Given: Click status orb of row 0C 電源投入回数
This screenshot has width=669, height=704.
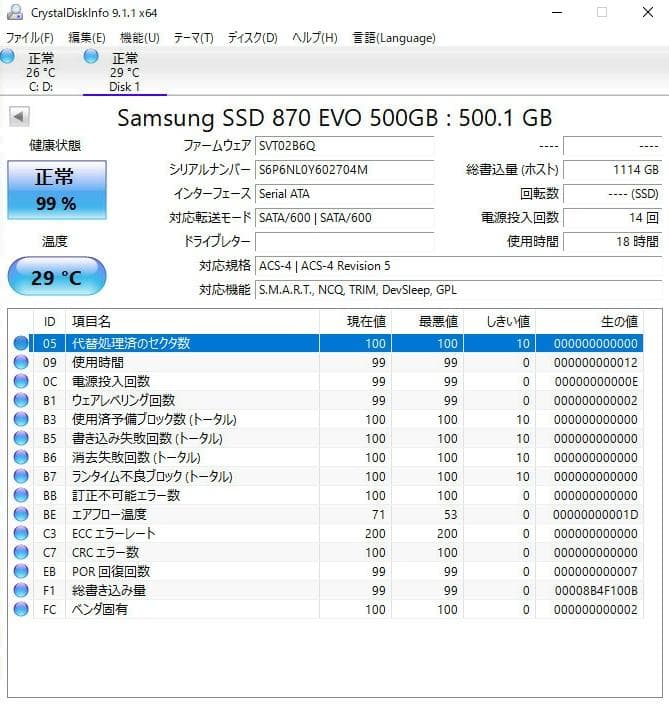Looking at the screenshot, I should click(21, 381).
